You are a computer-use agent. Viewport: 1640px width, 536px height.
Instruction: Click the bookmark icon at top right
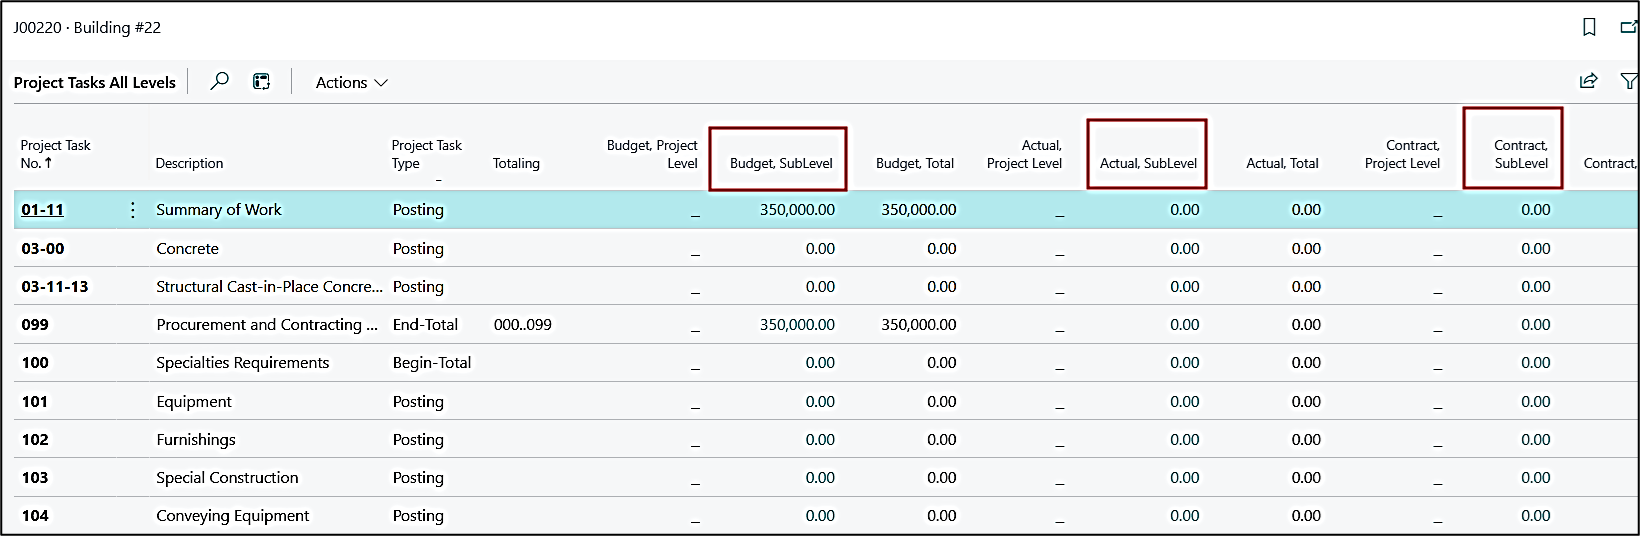[x=1589, y=28]
